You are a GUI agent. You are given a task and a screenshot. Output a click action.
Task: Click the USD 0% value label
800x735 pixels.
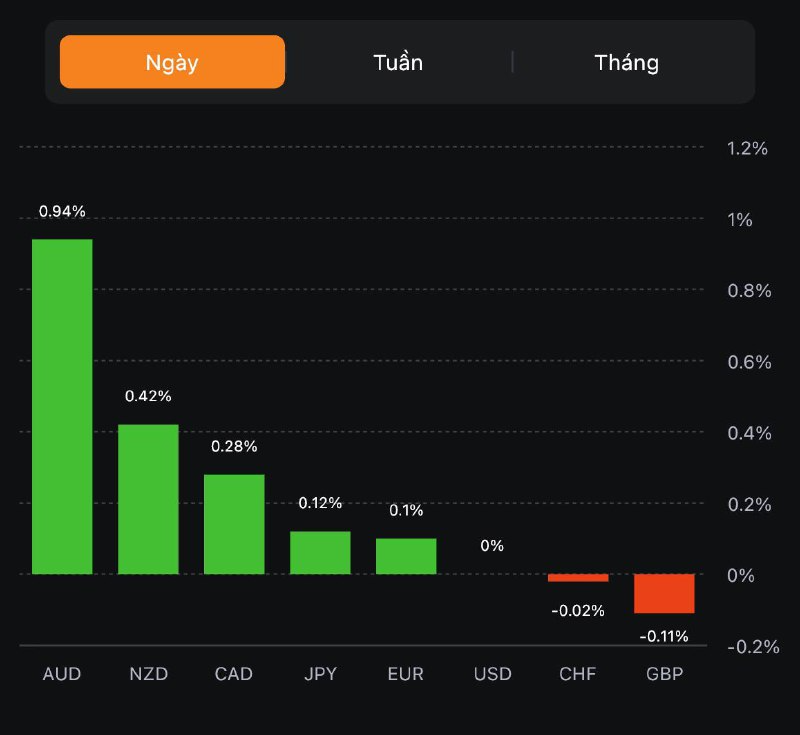click(x=492, y=546)
